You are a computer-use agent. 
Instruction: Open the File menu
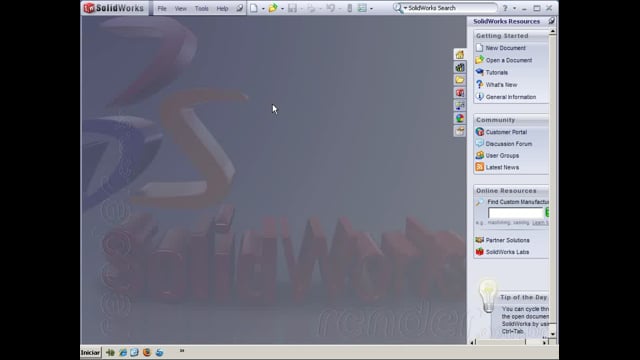(162, 9)
